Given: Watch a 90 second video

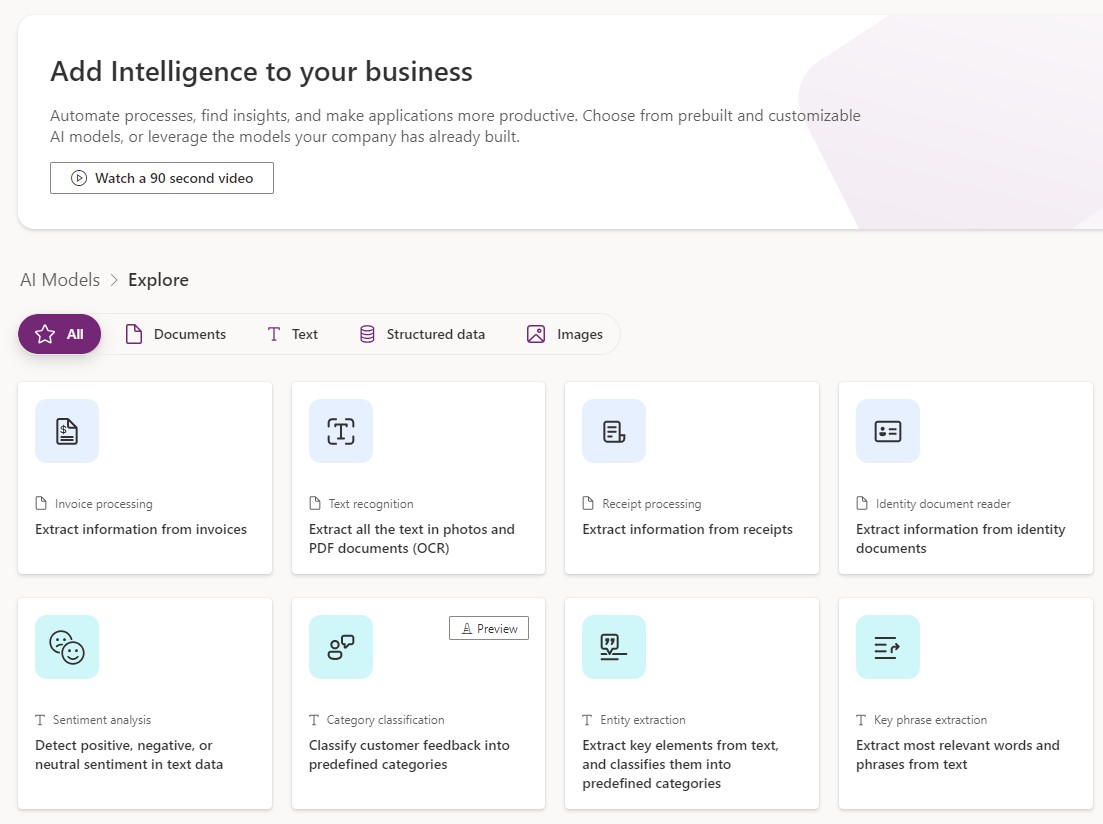Looking at the screenshot, I should tap(162, 178).
